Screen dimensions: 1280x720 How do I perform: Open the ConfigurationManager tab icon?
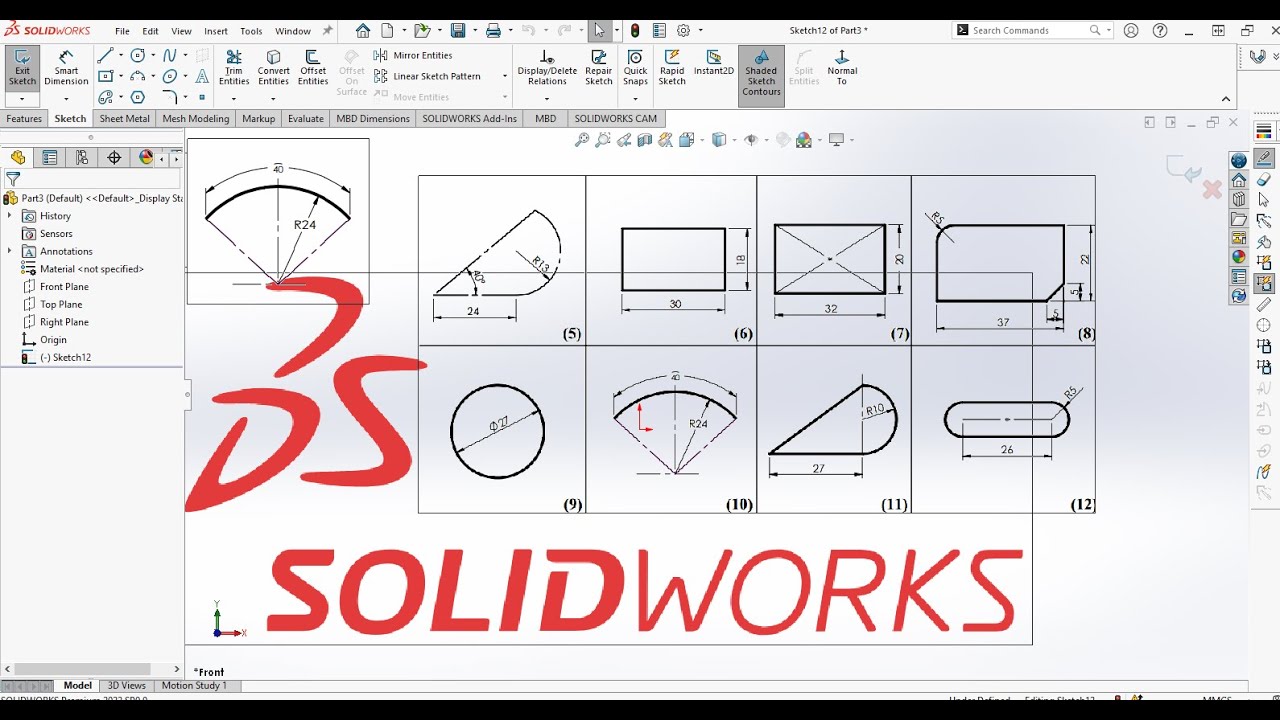[x=82, y=157]
